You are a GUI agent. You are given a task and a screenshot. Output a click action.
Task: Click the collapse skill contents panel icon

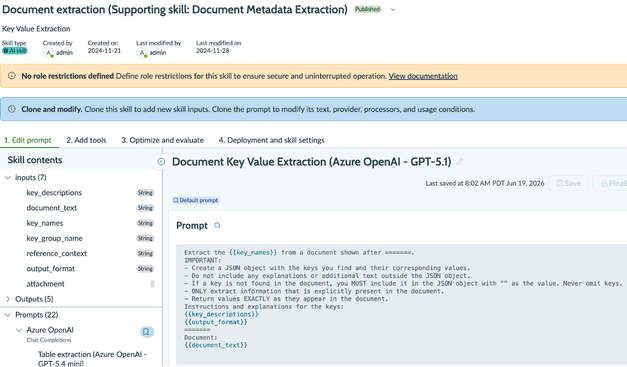tap(161, 162)
